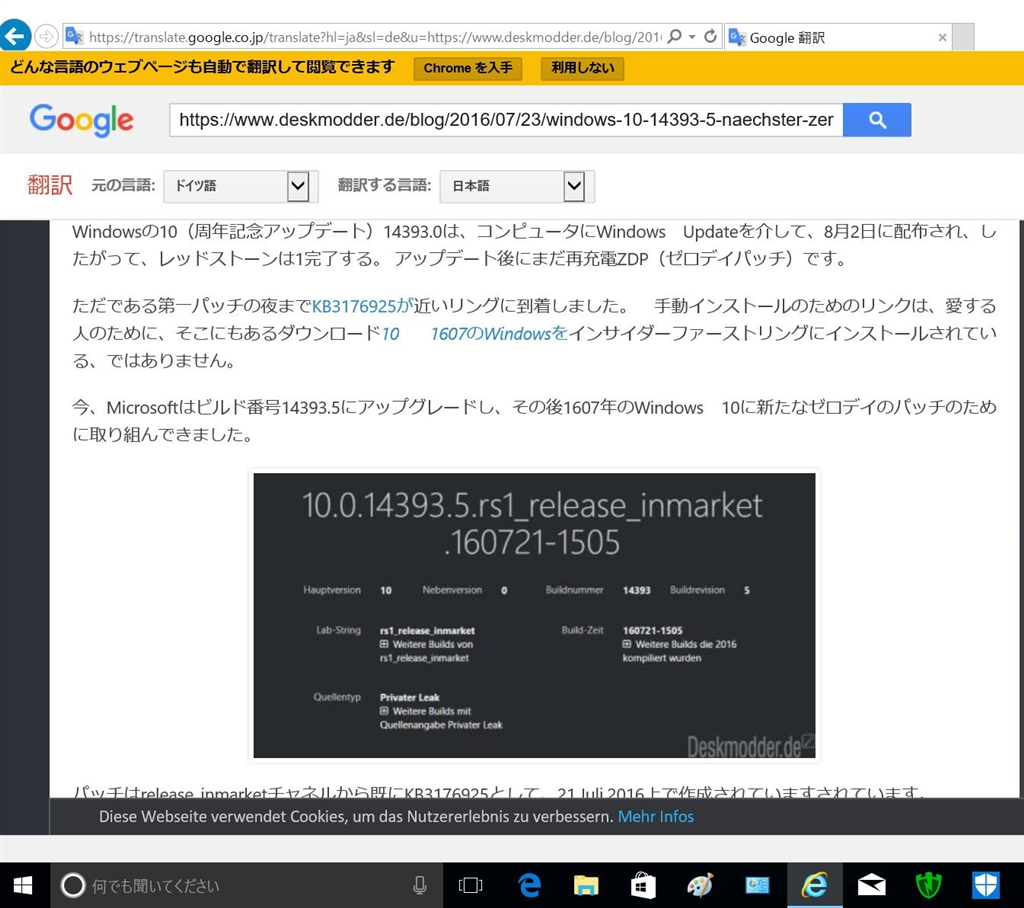Viewport: 1024px width, 908px height.
Task: Select the Internet Explorer taskbar icon
Action: pyautogui.click(x=814, y=886)
